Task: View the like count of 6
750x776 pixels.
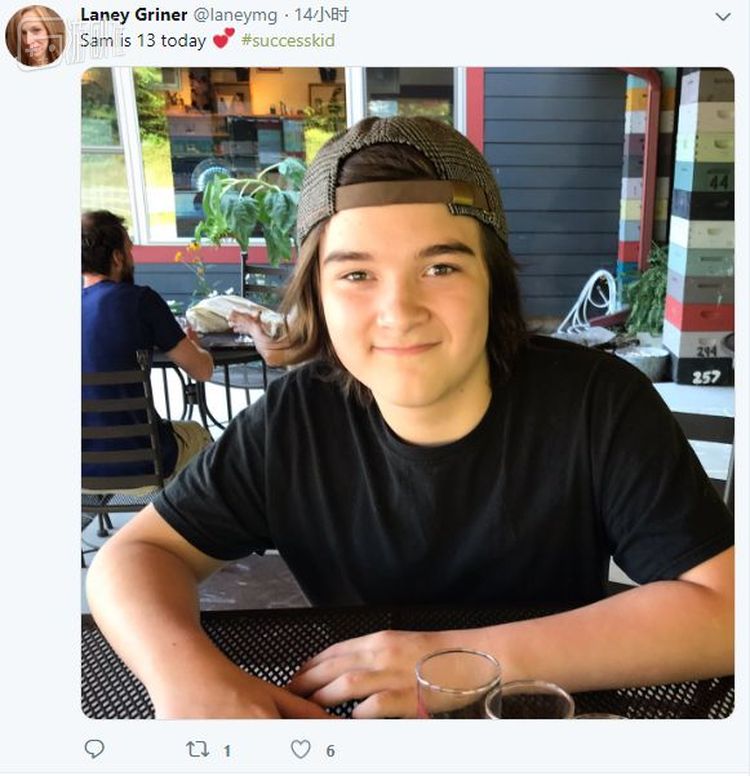Action: click(x=330, y=750)
